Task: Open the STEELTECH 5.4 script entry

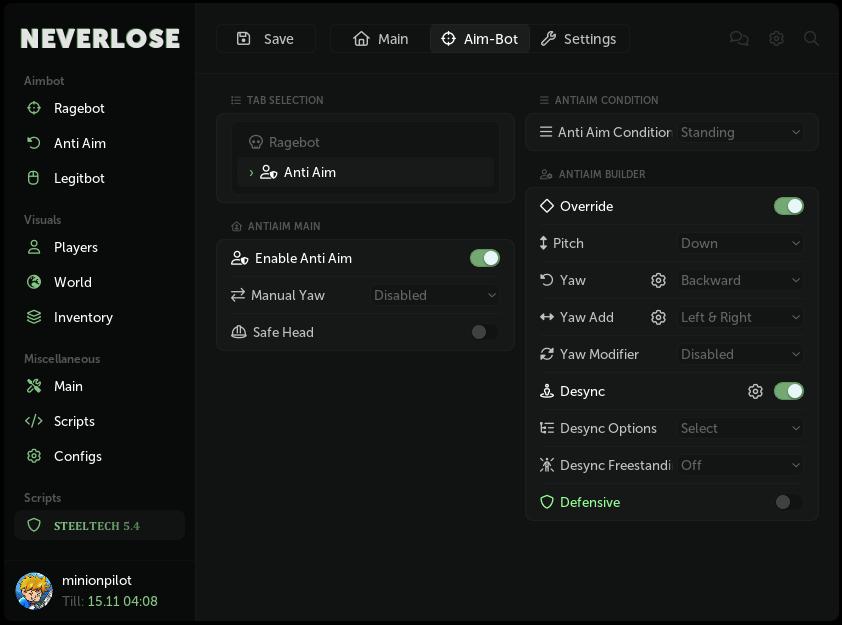Action: (99, 524)
